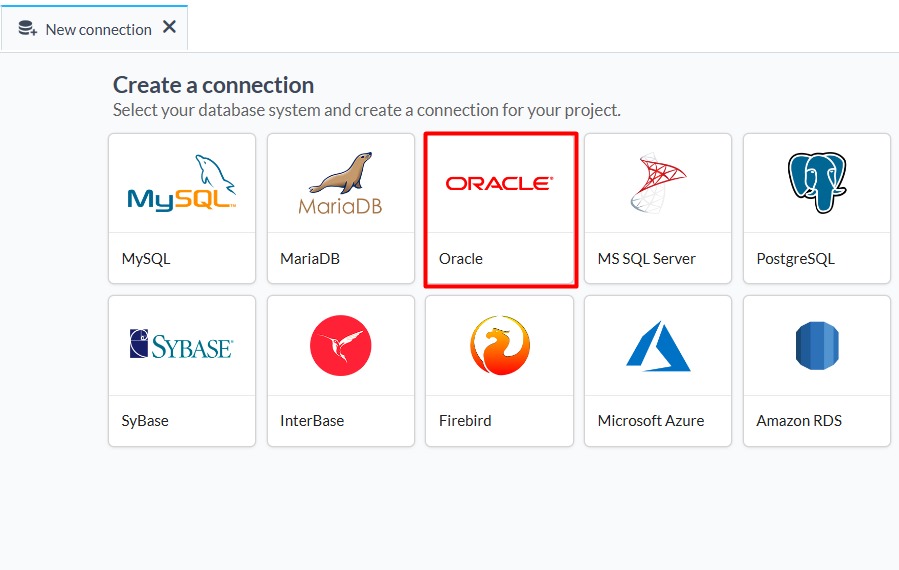899x570 pixels.
Task: Click the red Oracle logo
Action: 499,183
